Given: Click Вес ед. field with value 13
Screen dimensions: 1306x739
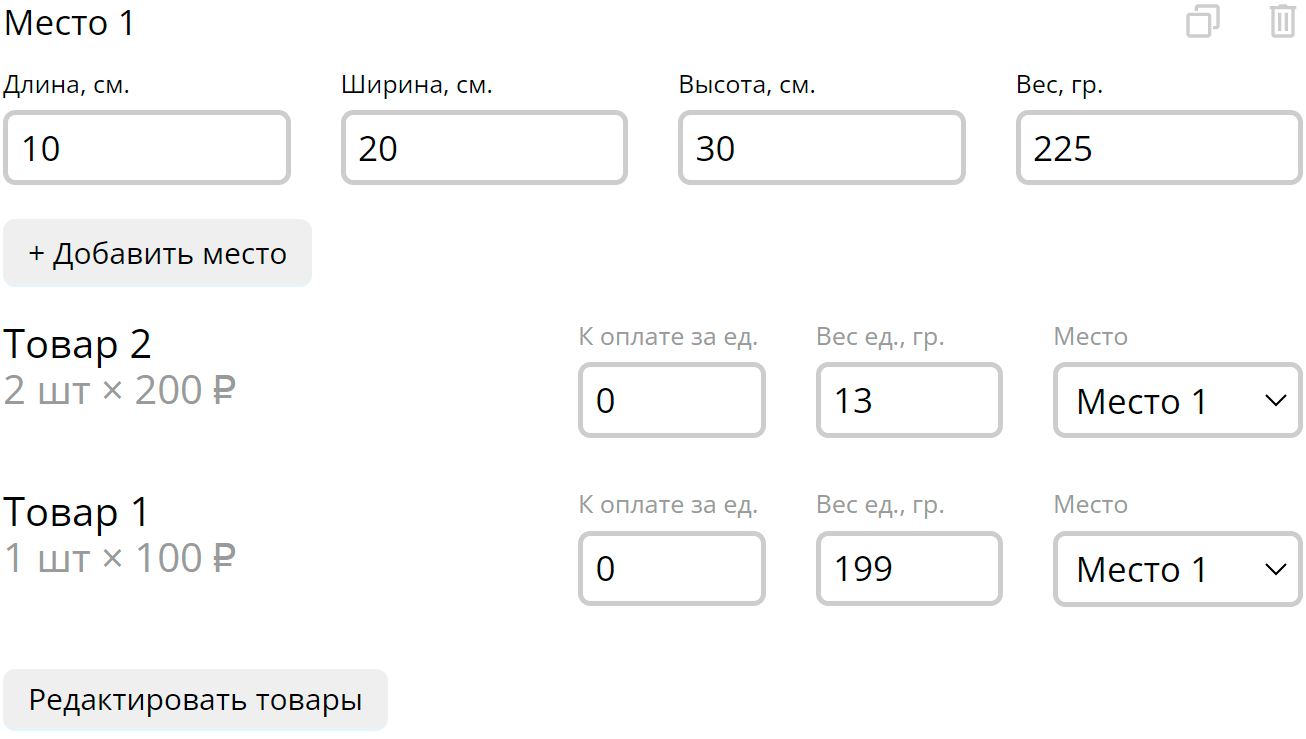Looking at the screenshot, I should [x=909, y=401].
